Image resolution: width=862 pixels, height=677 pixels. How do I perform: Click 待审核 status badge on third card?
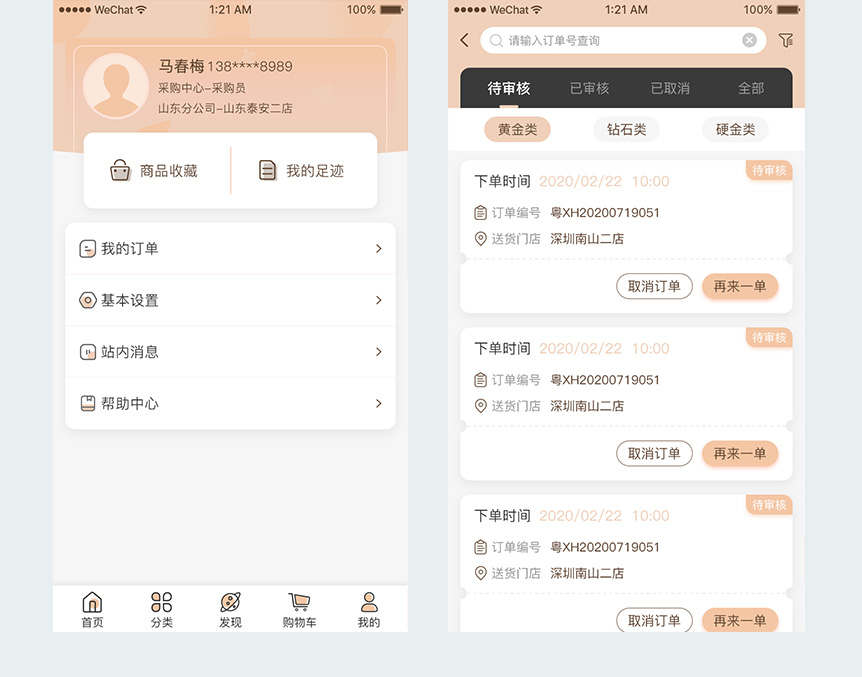pyautogui.click(x=769, y=504)
